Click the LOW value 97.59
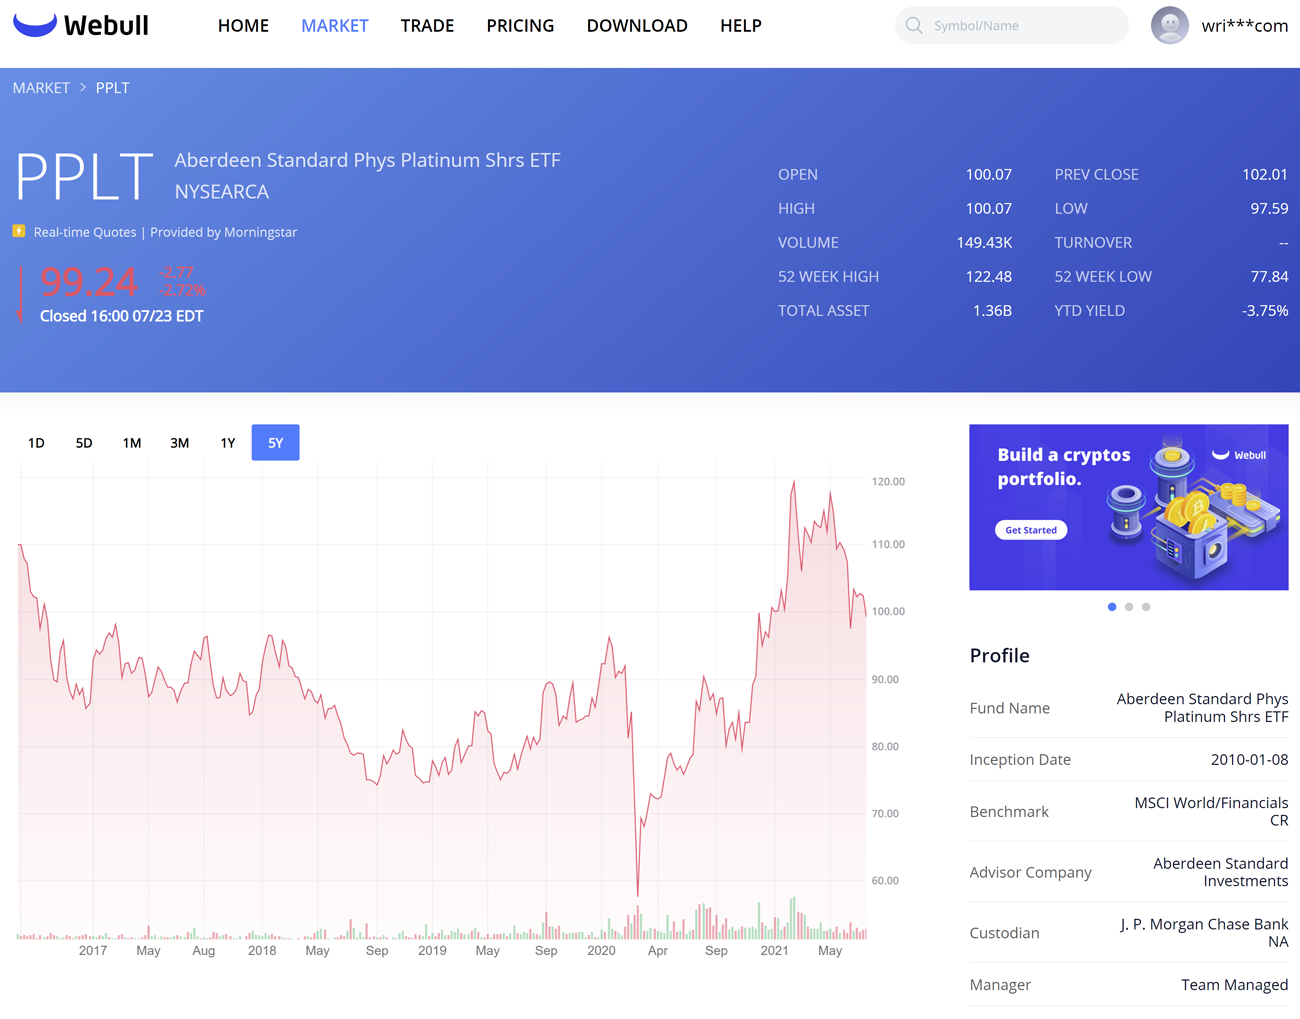This screenshot has height=1019, width=1300. (1269, 208)
